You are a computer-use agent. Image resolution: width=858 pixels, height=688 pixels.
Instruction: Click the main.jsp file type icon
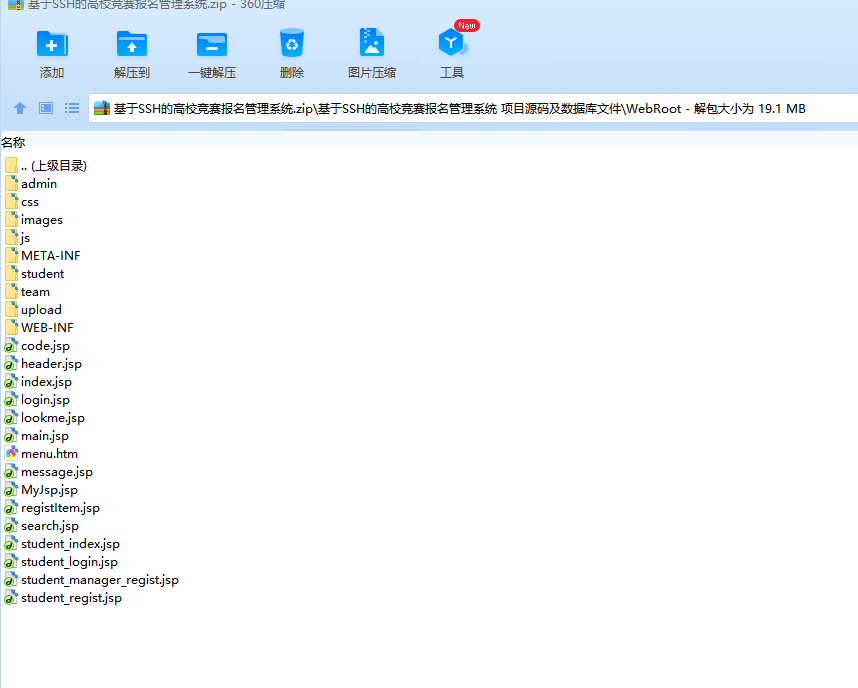point(11,436)
